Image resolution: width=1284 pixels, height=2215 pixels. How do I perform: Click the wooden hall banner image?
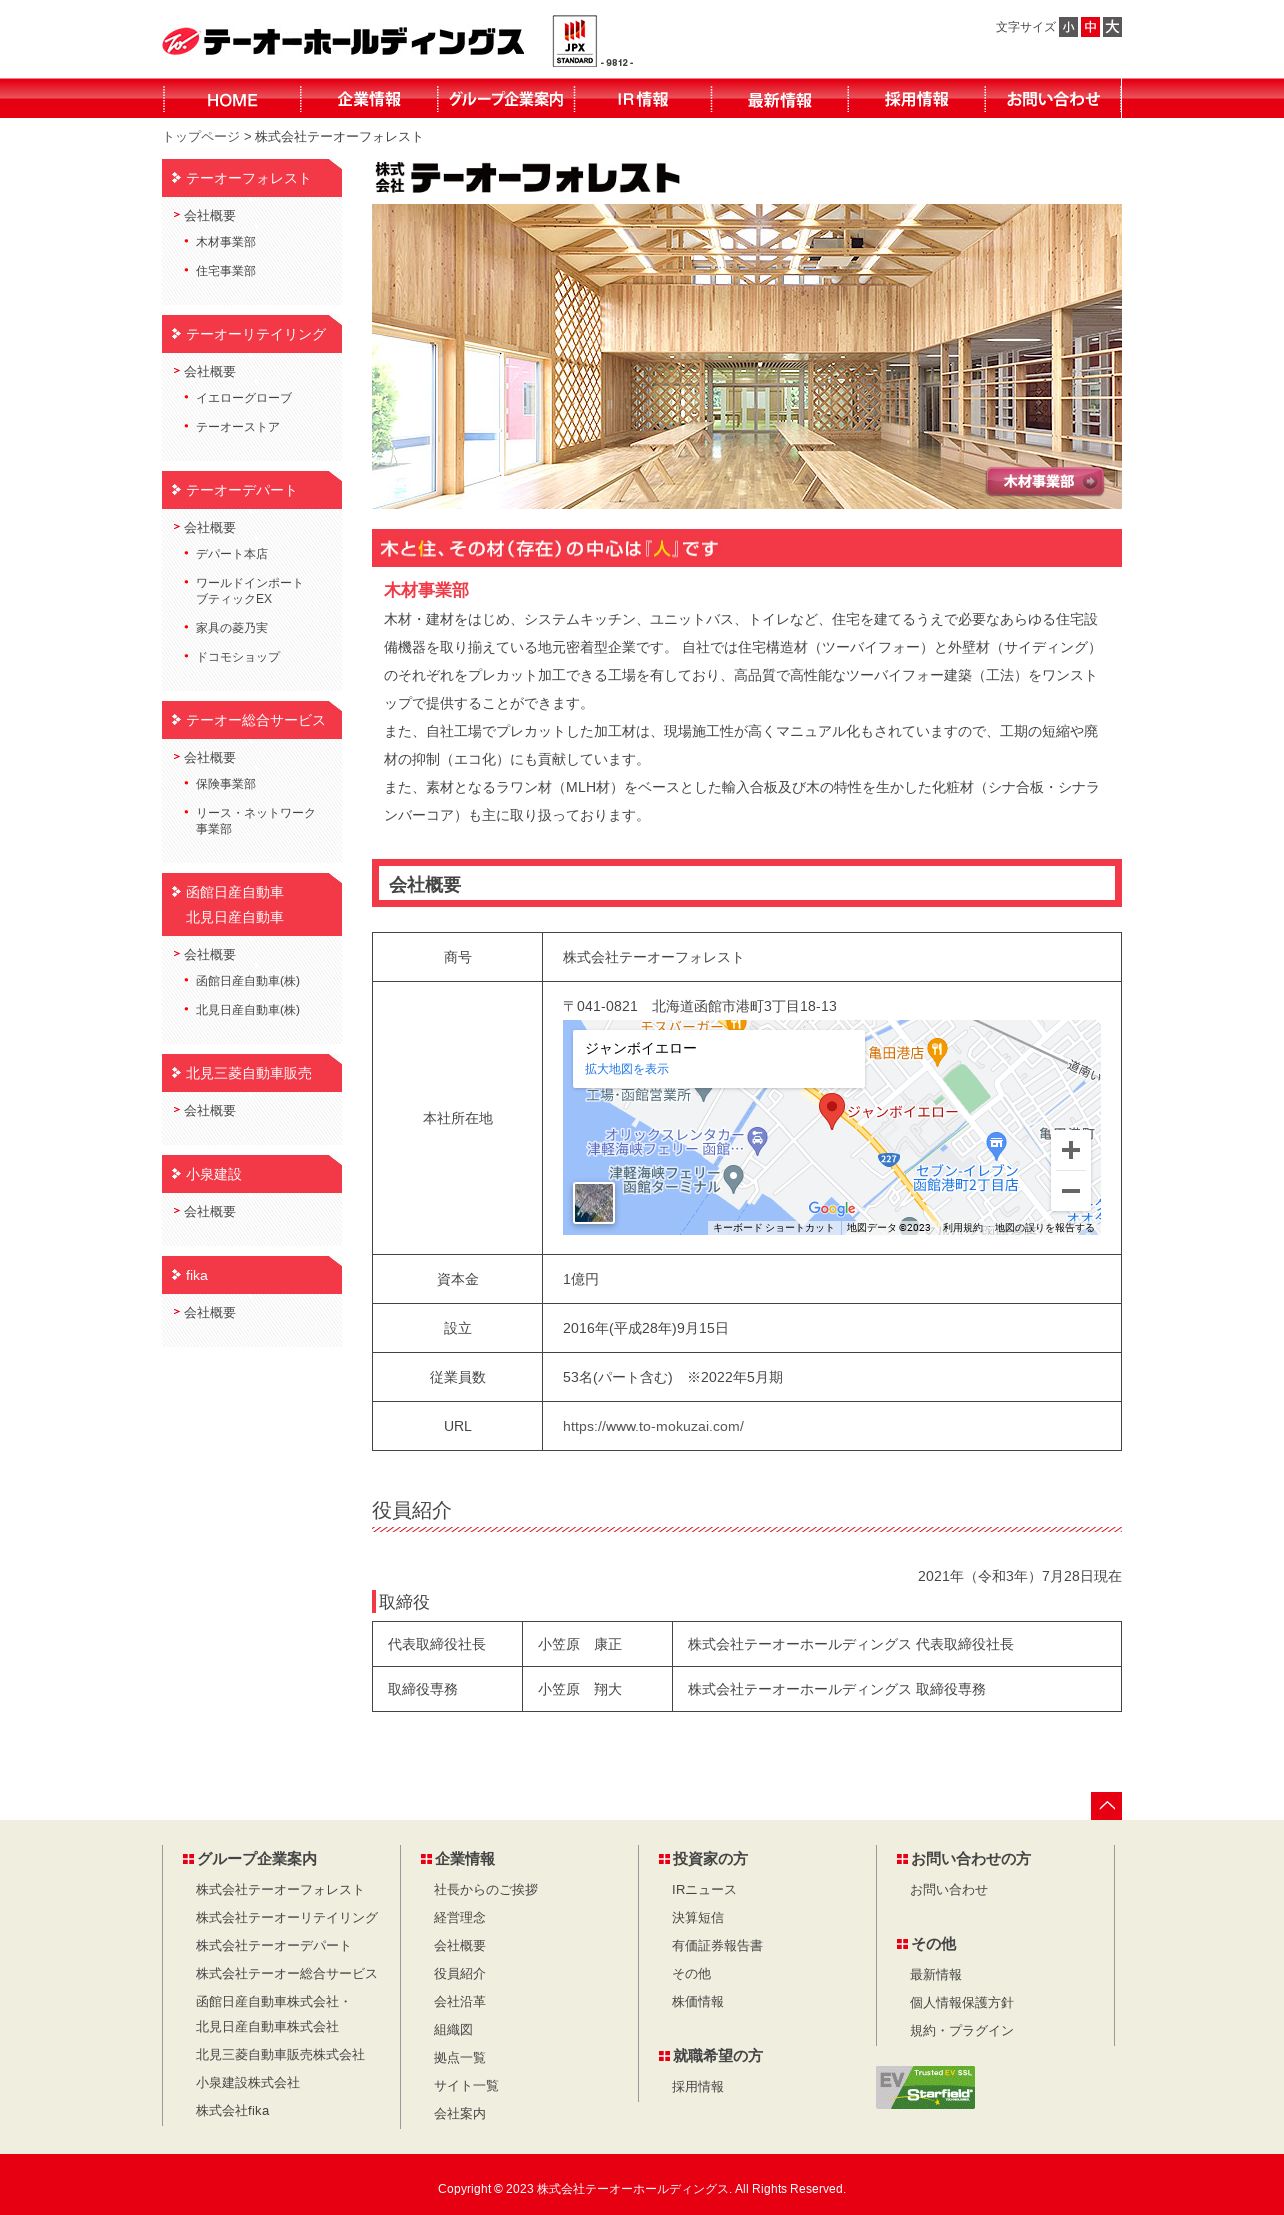[747, 356]
